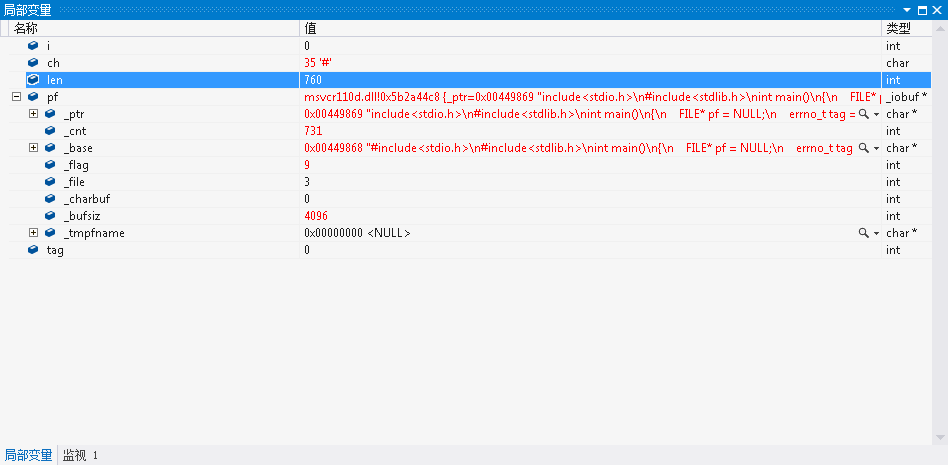Open text visualizer magnifier for _ptr
The width and height of the screenshot is (952, 468).
click(x=863, y=114)
